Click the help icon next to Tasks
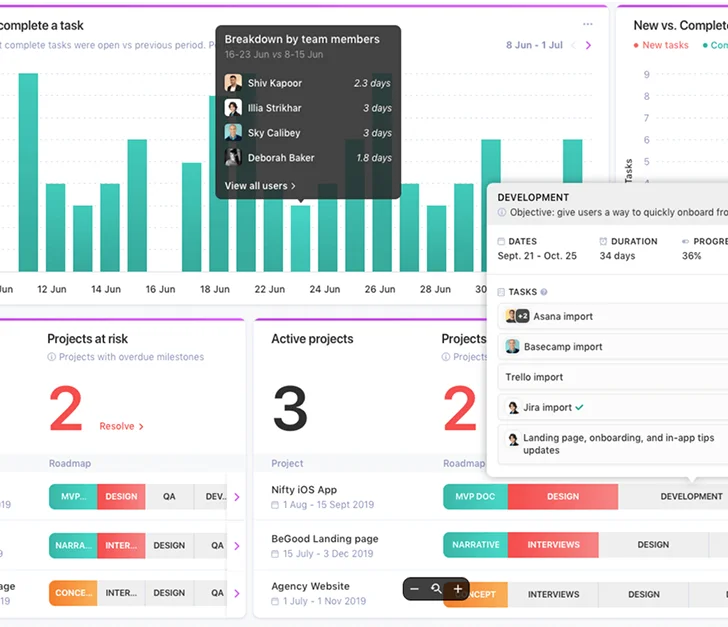 click(x=544, y=292)
